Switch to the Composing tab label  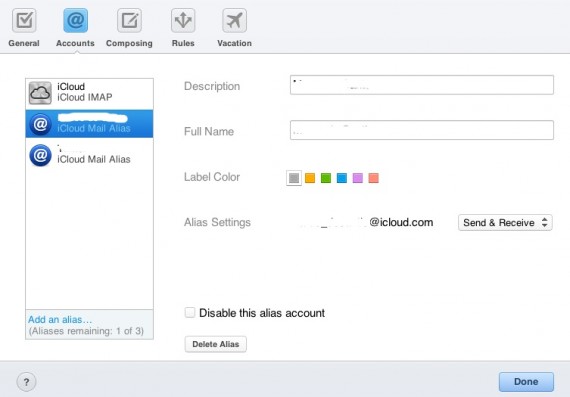coord(129,43)
